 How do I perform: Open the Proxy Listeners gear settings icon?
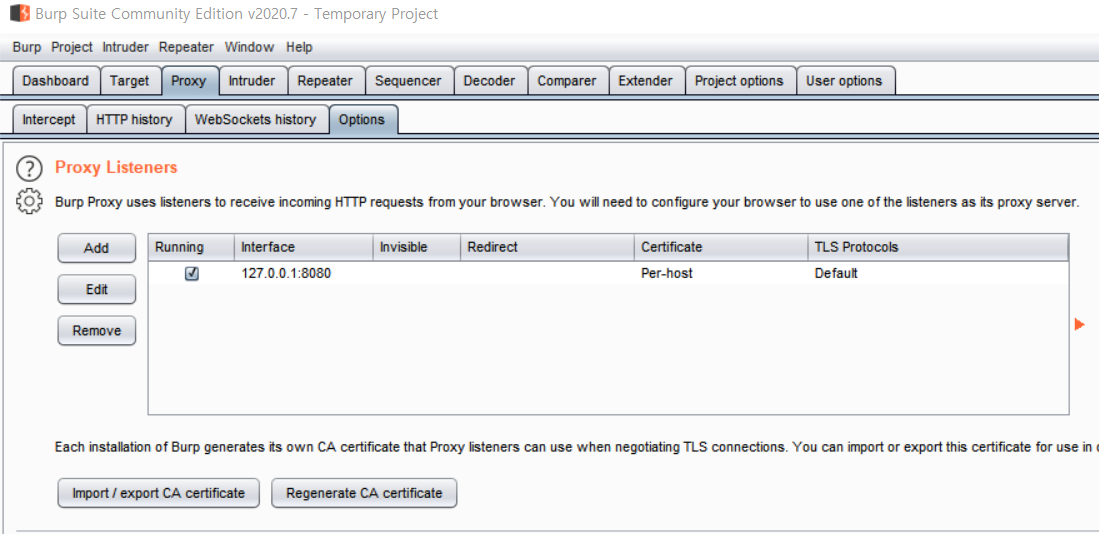click(x=28, y=202)
